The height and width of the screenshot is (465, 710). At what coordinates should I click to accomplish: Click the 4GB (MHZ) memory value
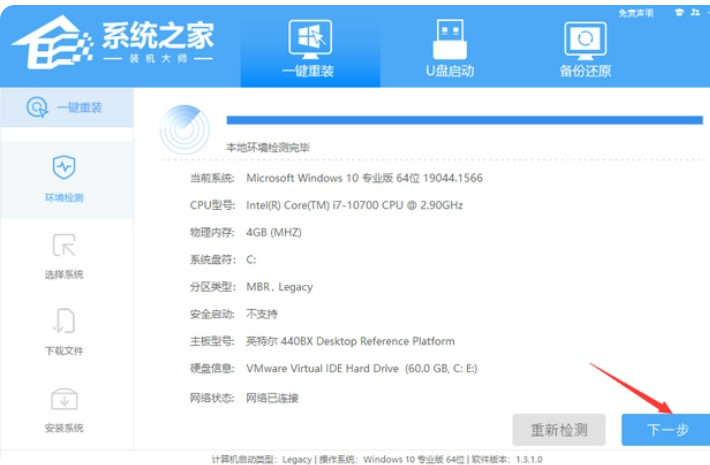pyautogui.click(x=274, y=232)
